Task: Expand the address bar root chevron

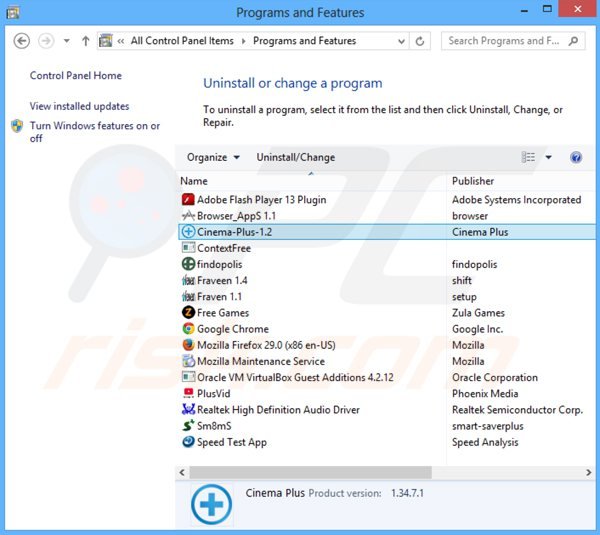Action: coord(121,41)
